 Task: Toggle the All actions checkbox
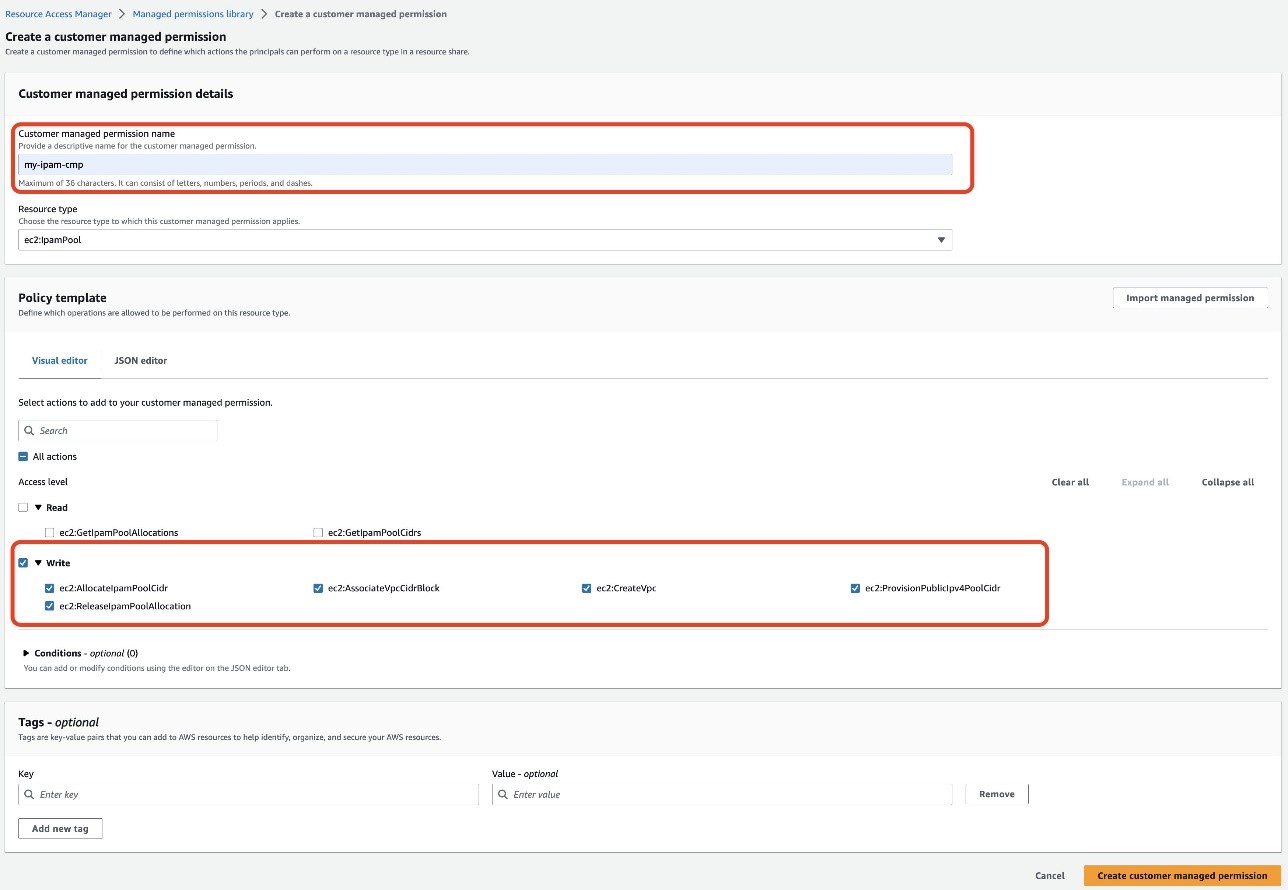click(23, 457)
